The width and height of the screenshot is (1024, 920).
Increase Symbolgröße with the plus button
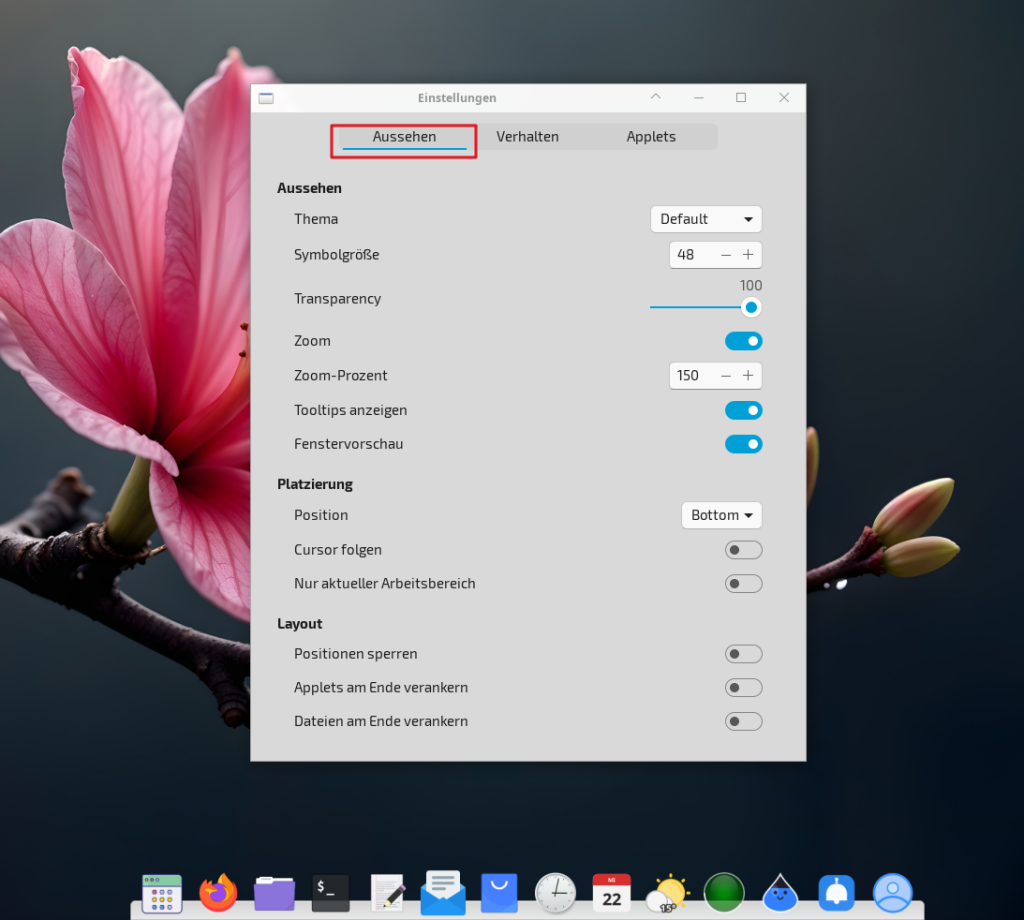point(748,255)
